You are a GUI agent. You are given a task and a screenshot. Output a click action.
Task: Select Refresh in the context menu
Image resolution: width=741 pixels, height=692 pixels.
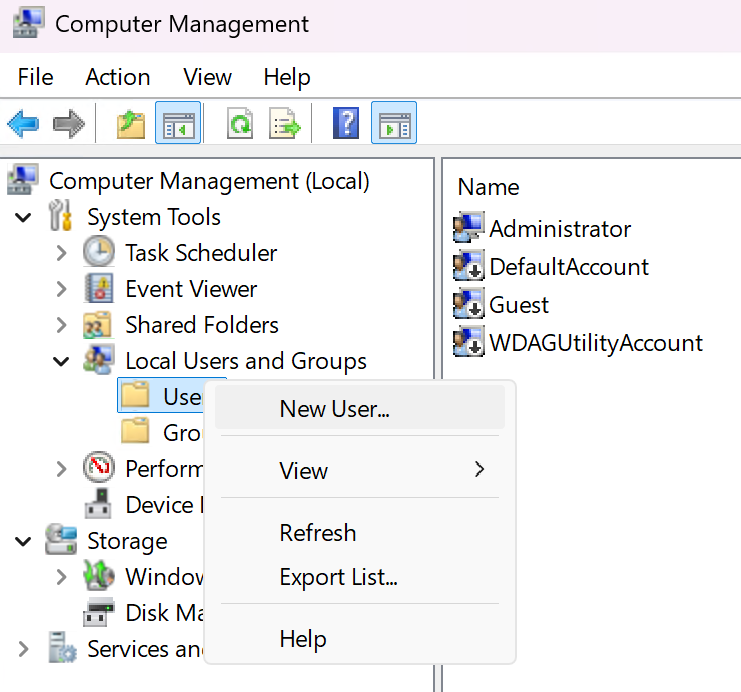tap(360, 533)
